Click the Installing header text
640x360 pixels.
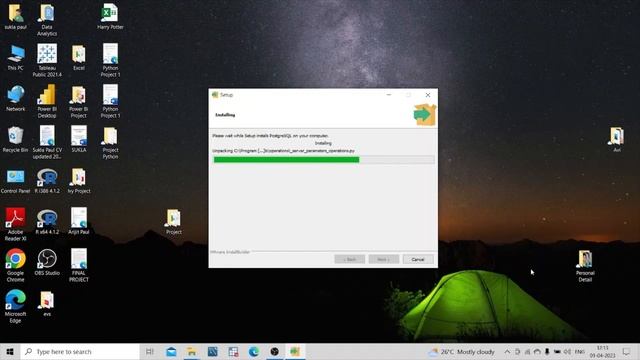[x=225, y=115]
